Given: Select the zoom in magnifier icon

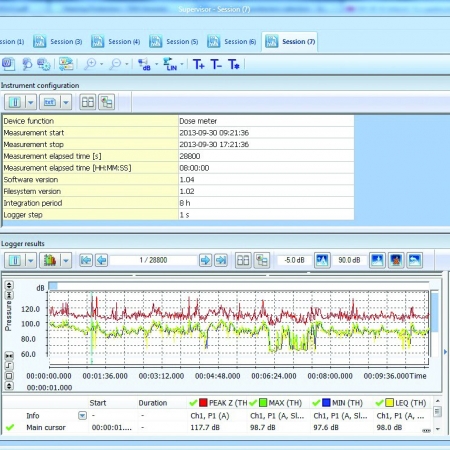Looking at the screenshot, I should (90, 64).
